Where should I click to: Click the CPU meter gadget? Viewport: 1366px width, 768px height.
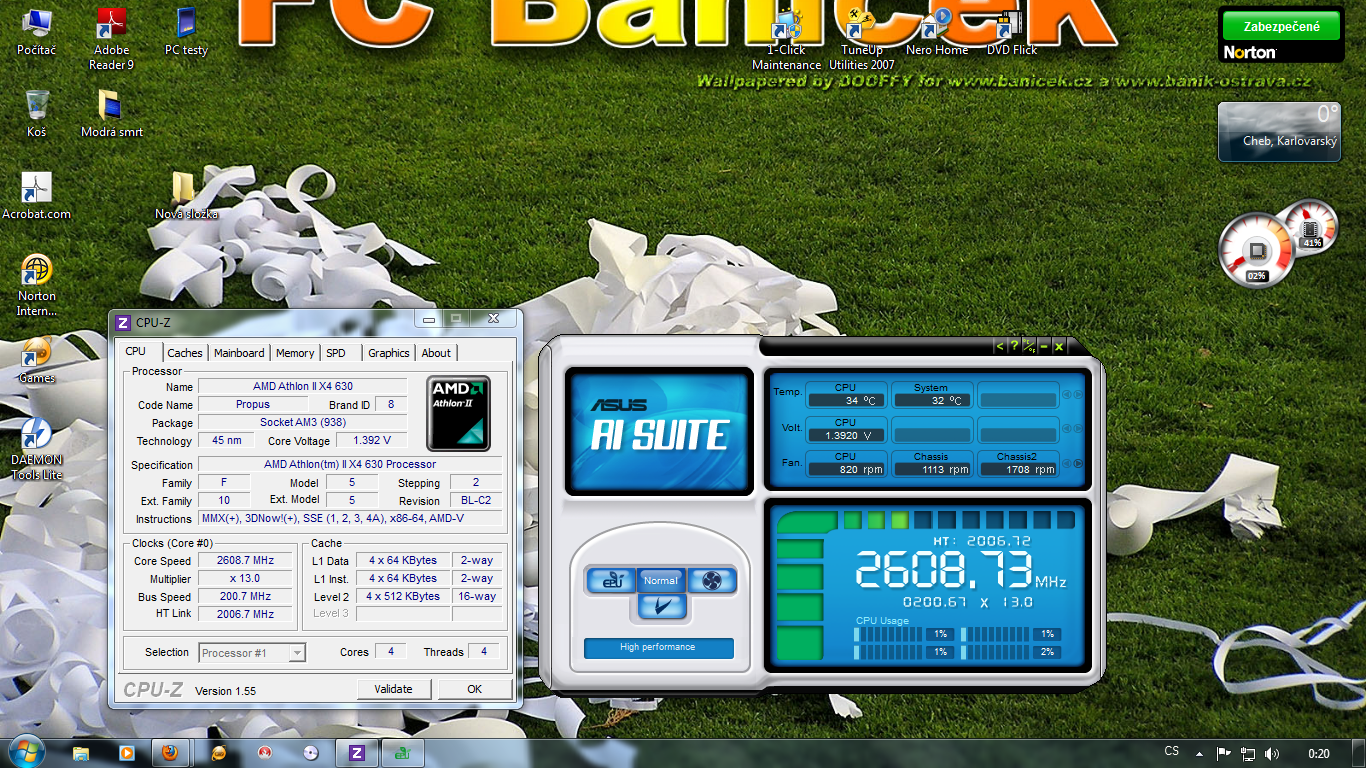1257,250
